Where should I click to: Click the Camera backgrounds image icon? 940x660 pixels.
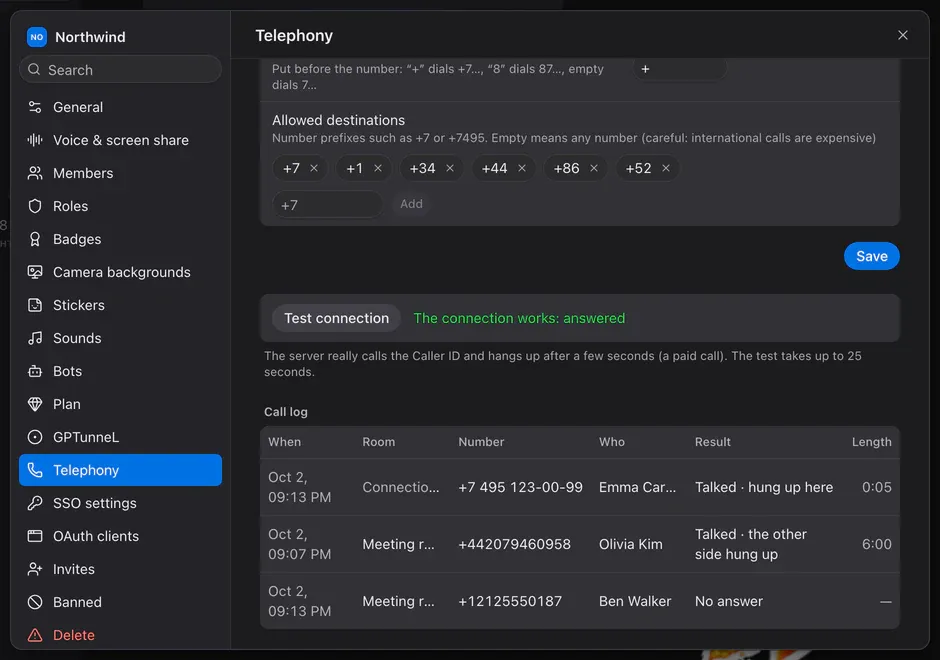click(35, 272)
